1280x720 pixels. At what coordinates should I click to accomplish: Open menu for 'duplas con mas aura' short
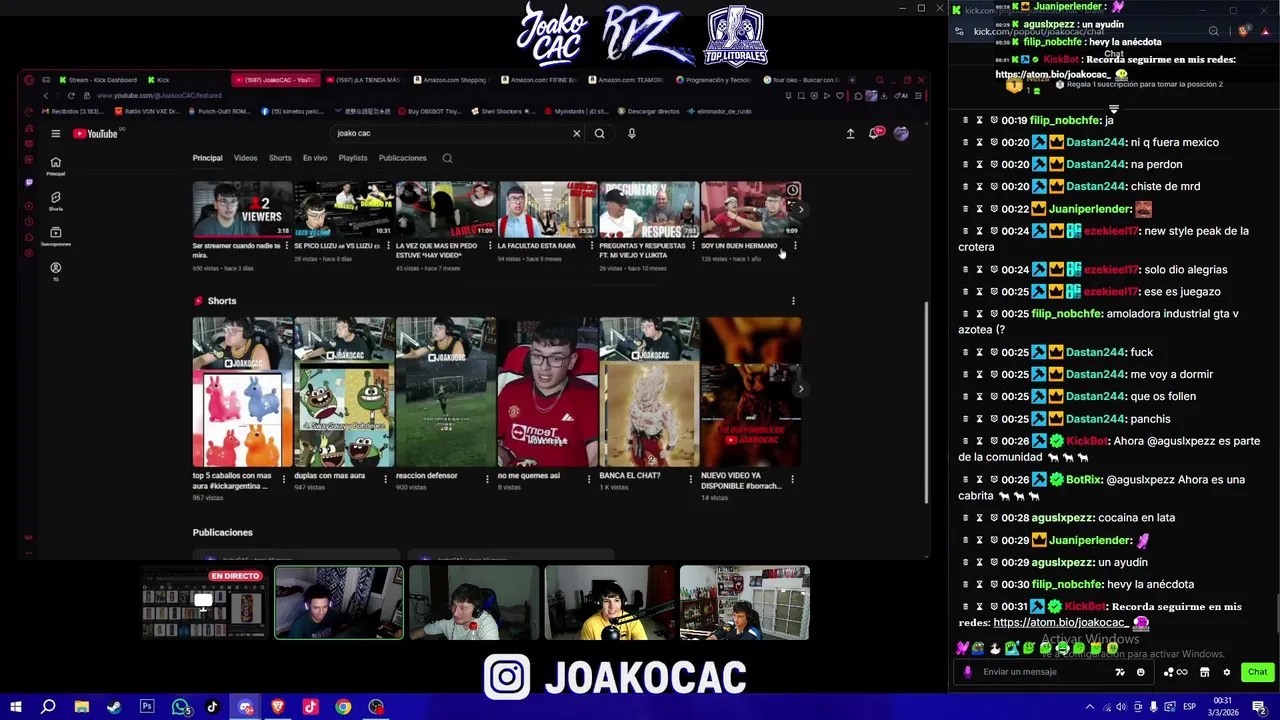tap(386, 480)
